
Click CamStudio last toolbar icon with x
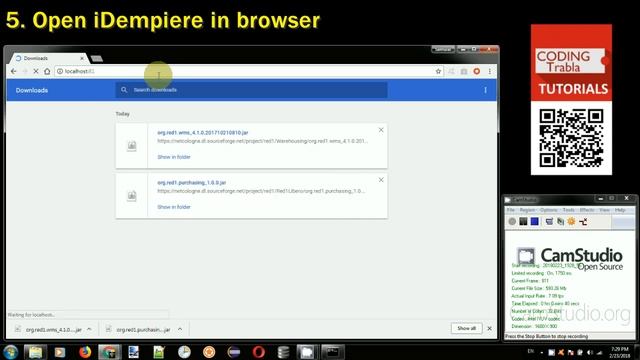[583, 222]
